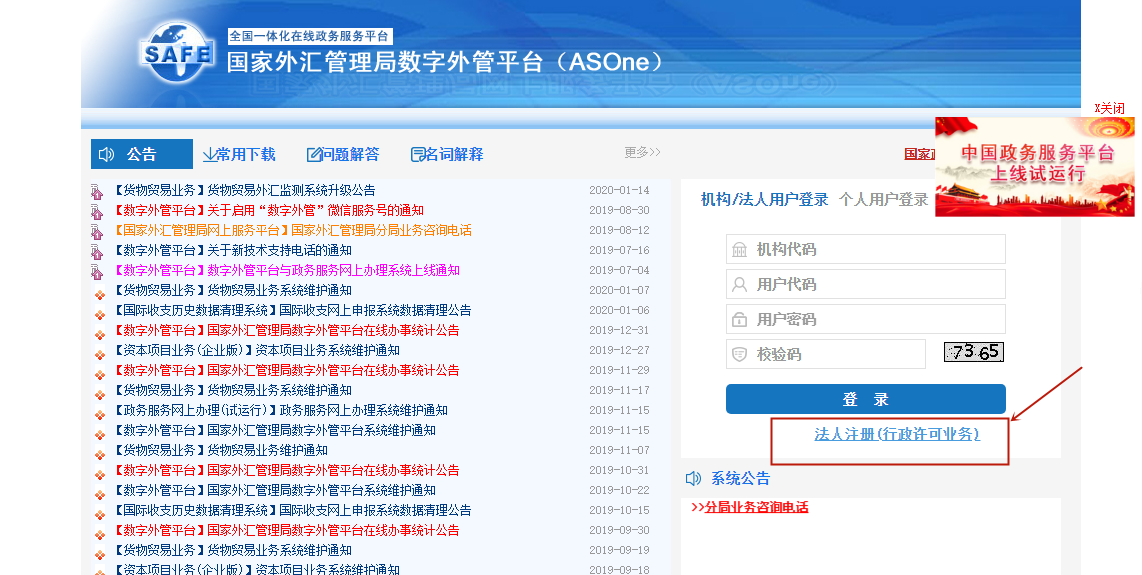Click the shield icon in 校验码 field
This screenshot has width=1142, height=575.
[x=739, y=354]
